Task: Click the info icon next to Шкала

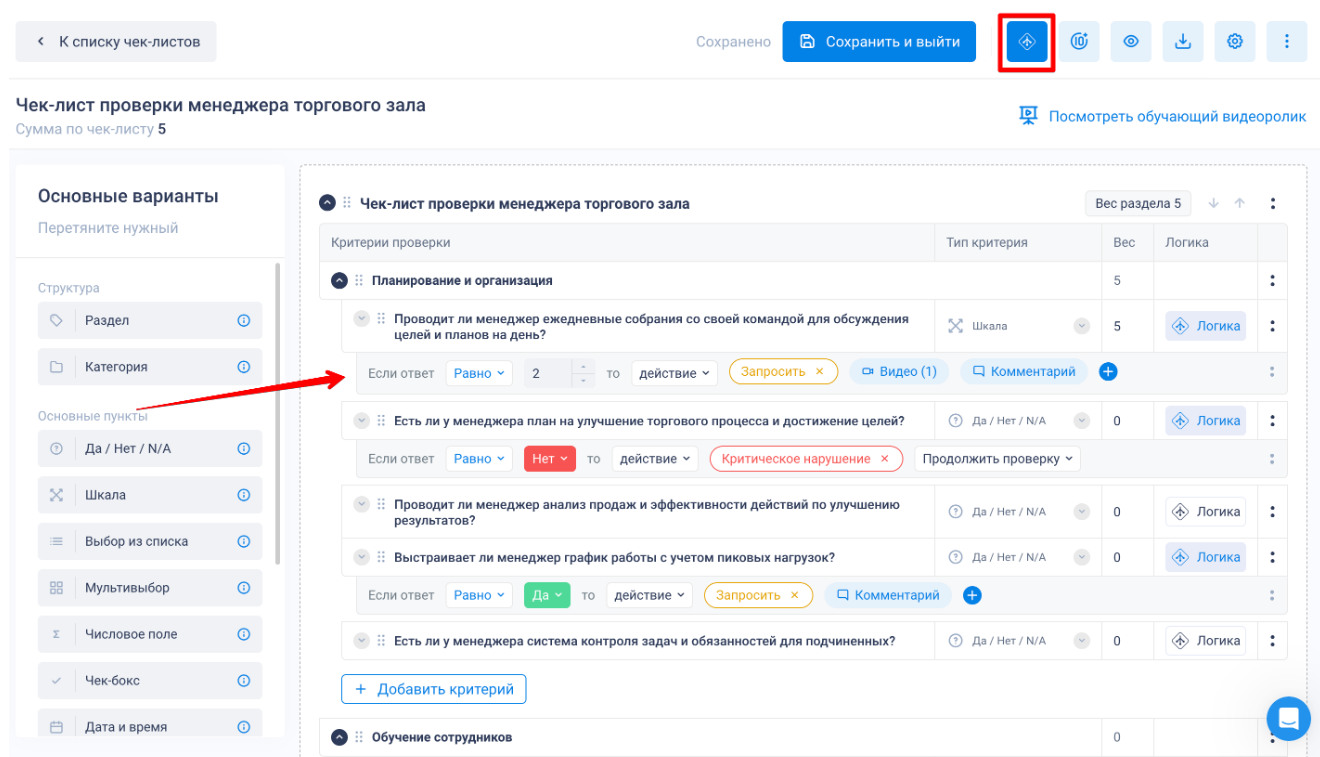Action: (243, 495)
